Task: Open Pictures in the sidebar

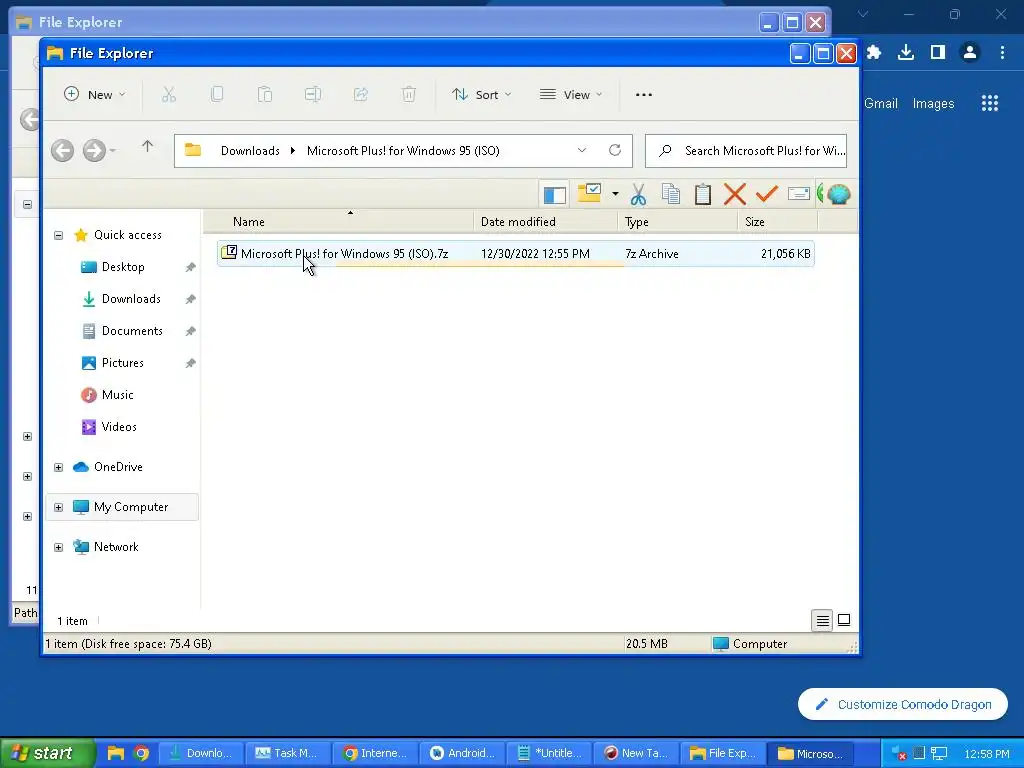Action: (122, 363)
